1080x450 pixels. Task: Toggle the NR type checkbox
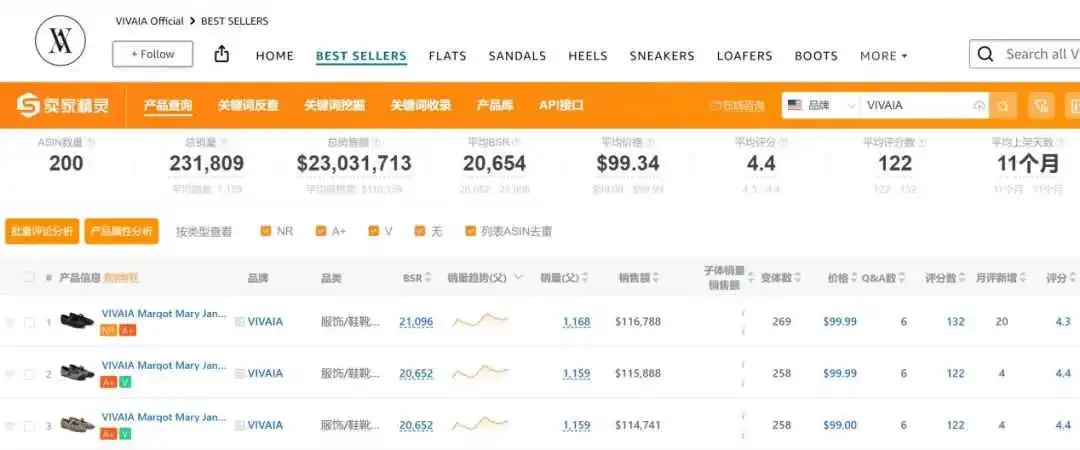click(x=266, y=232)
